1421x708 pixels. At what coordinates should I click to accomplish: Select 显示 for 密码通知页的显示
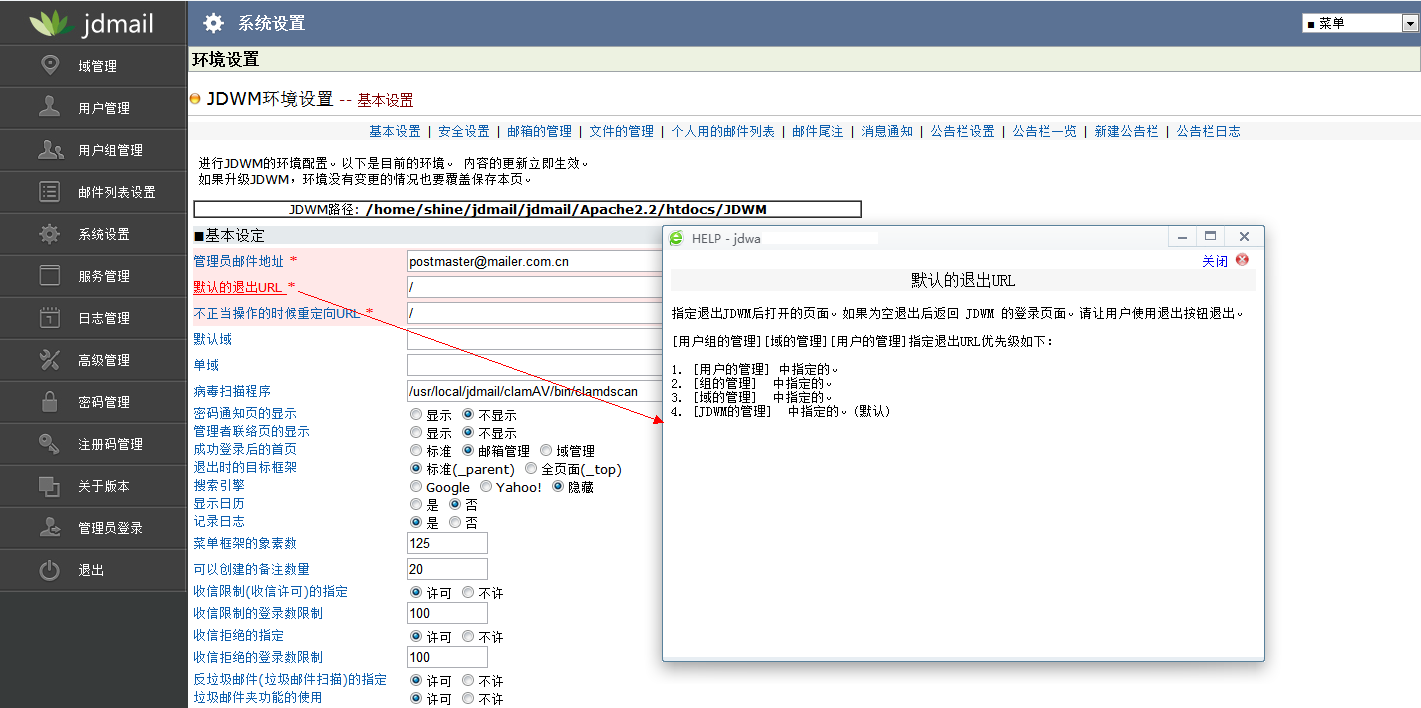[416, 414]
